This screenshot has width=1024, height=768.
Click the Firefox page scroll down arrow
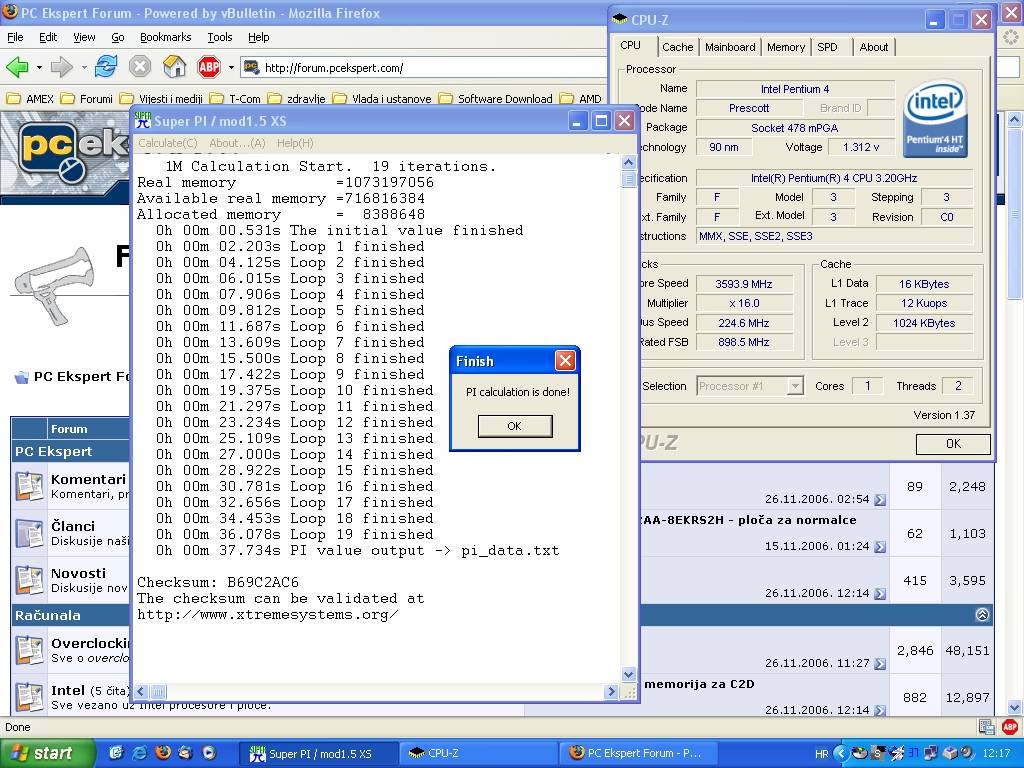coord(1014,707)
